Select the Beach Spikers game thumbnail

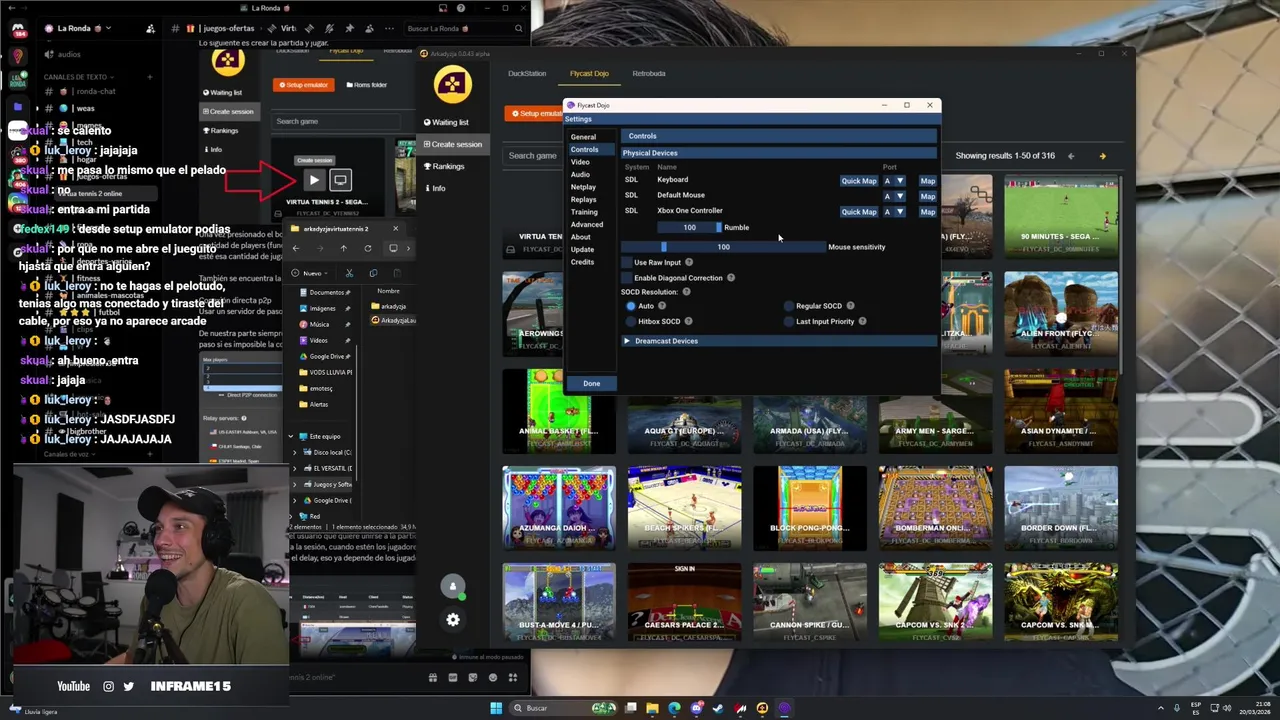click(685, 508)
